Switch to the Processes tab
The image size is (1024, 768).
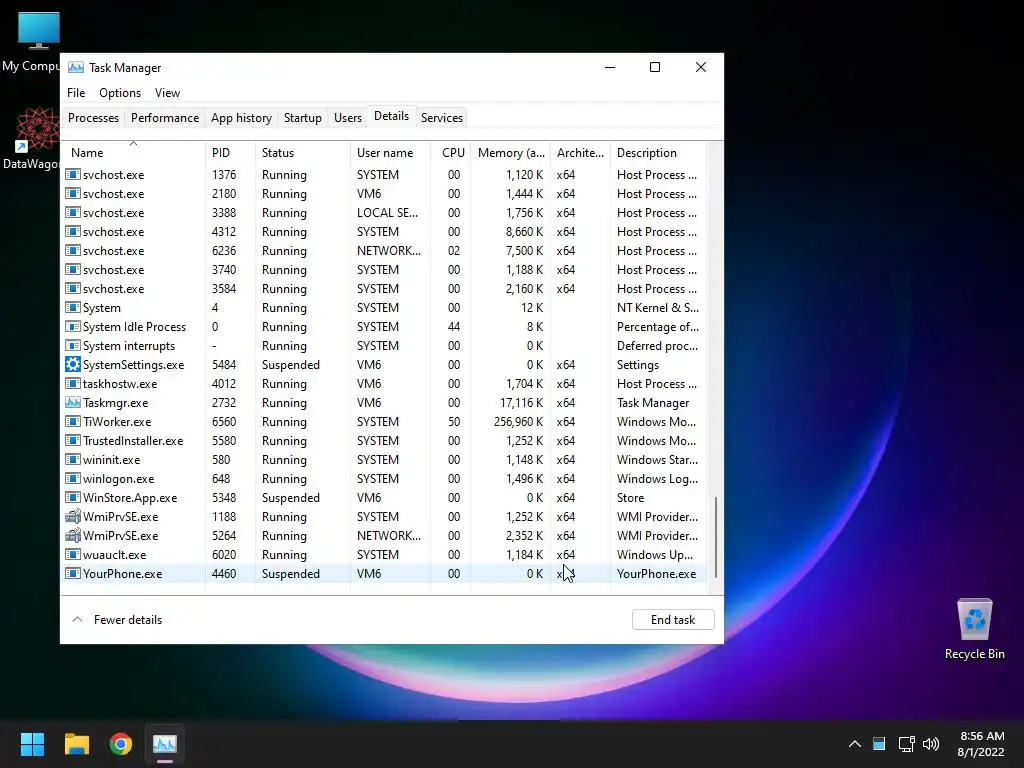click(93, 118)
